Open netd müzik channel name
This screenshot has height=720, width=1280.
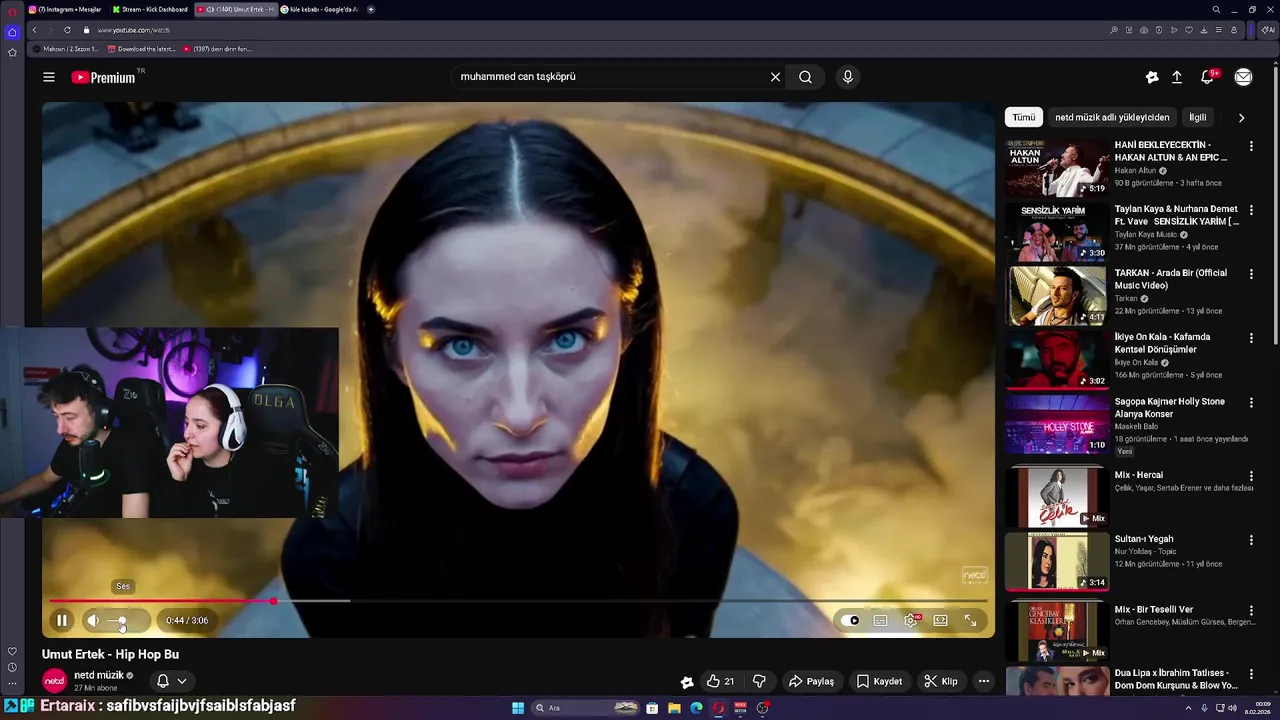(x=99, y=675)
